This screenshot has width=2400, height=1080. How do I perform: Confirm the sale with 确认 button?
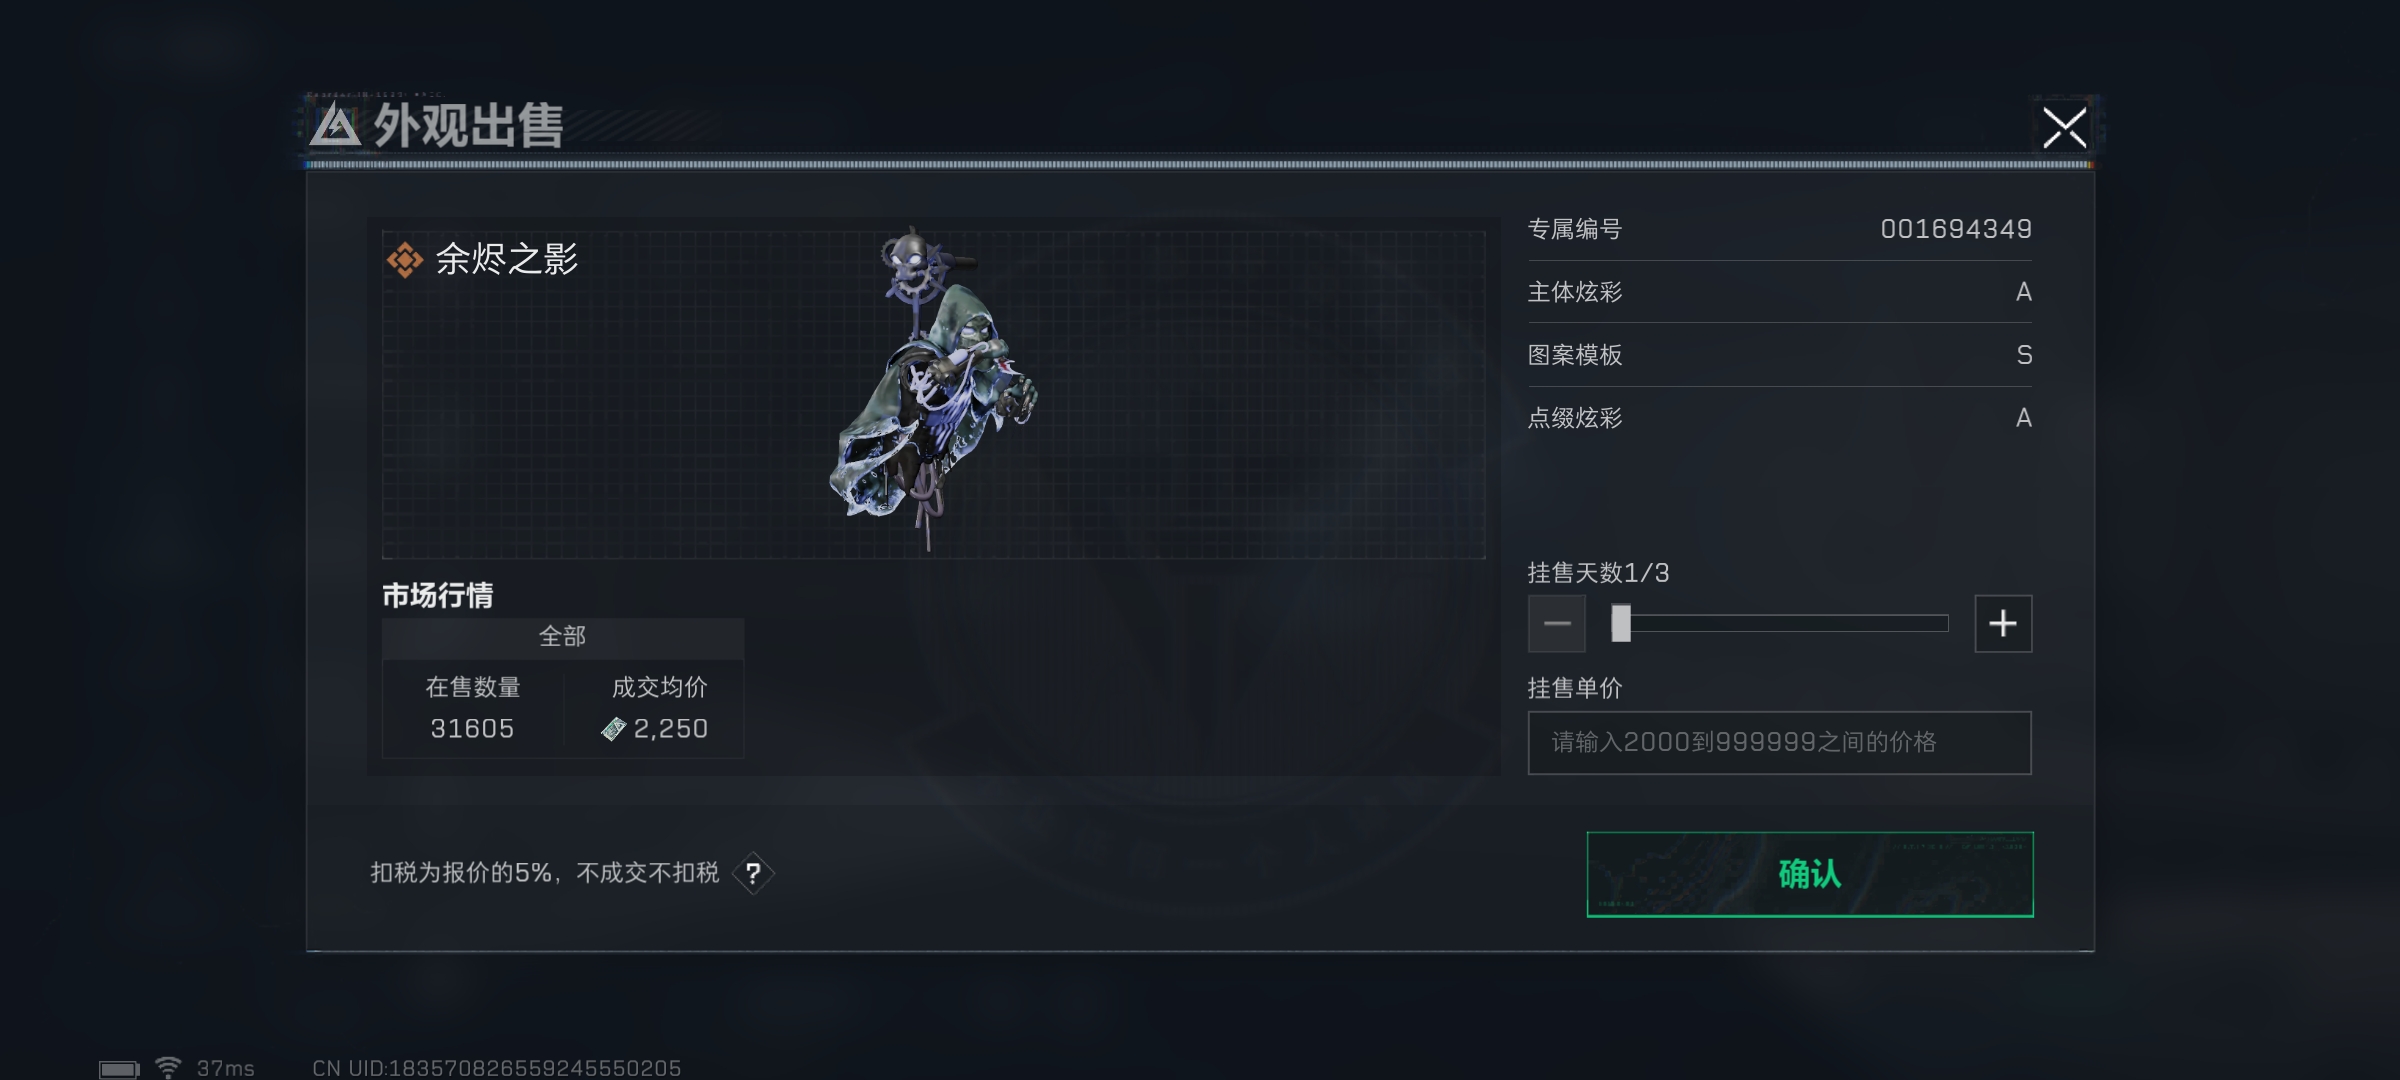tap(1810, 874)
